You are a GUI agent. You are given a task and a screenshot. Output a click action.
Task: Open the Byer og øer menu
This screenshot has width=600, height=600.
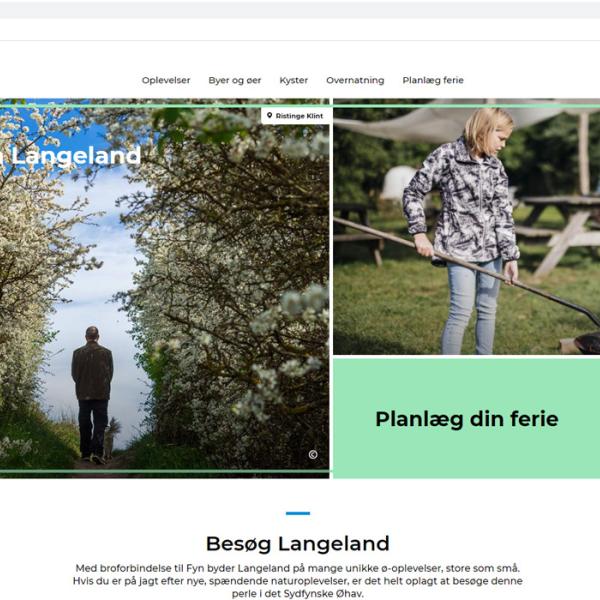[x=235, y=80]
